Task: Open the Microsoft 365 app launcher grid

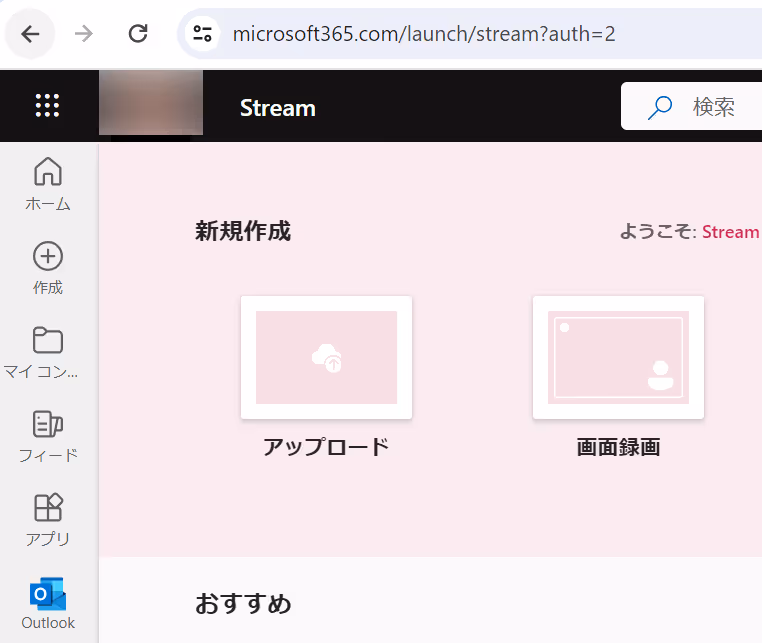Action: (x=48, y=105)
